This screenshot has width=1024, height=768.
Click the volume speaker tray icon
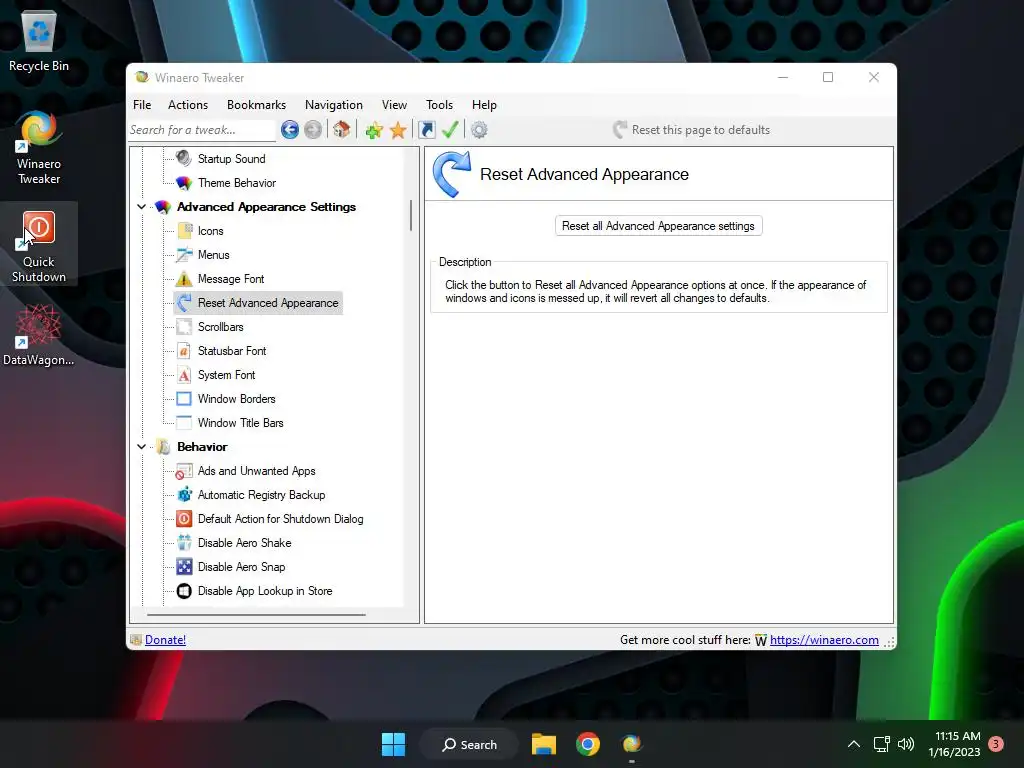pos(906,744)
